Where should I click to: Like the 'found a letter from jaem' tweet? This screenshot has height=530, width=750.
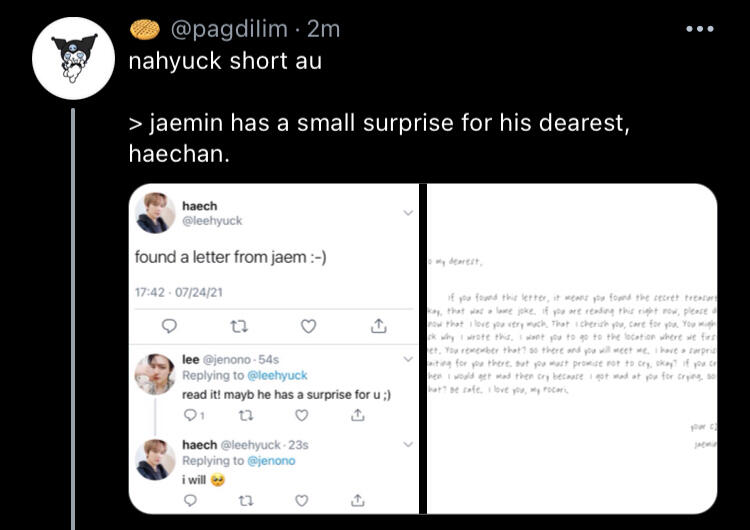point(309,326)
